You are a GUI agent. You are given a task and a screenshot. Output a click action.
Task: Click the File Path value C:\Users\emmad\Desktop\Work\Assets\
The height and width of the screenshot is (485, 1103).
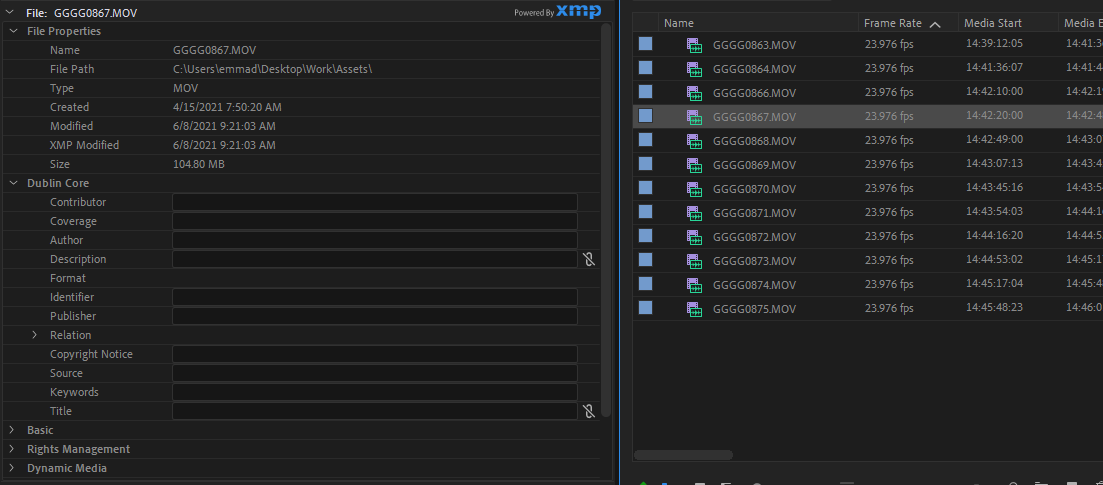pyautogui.click(x=272, y=69)
